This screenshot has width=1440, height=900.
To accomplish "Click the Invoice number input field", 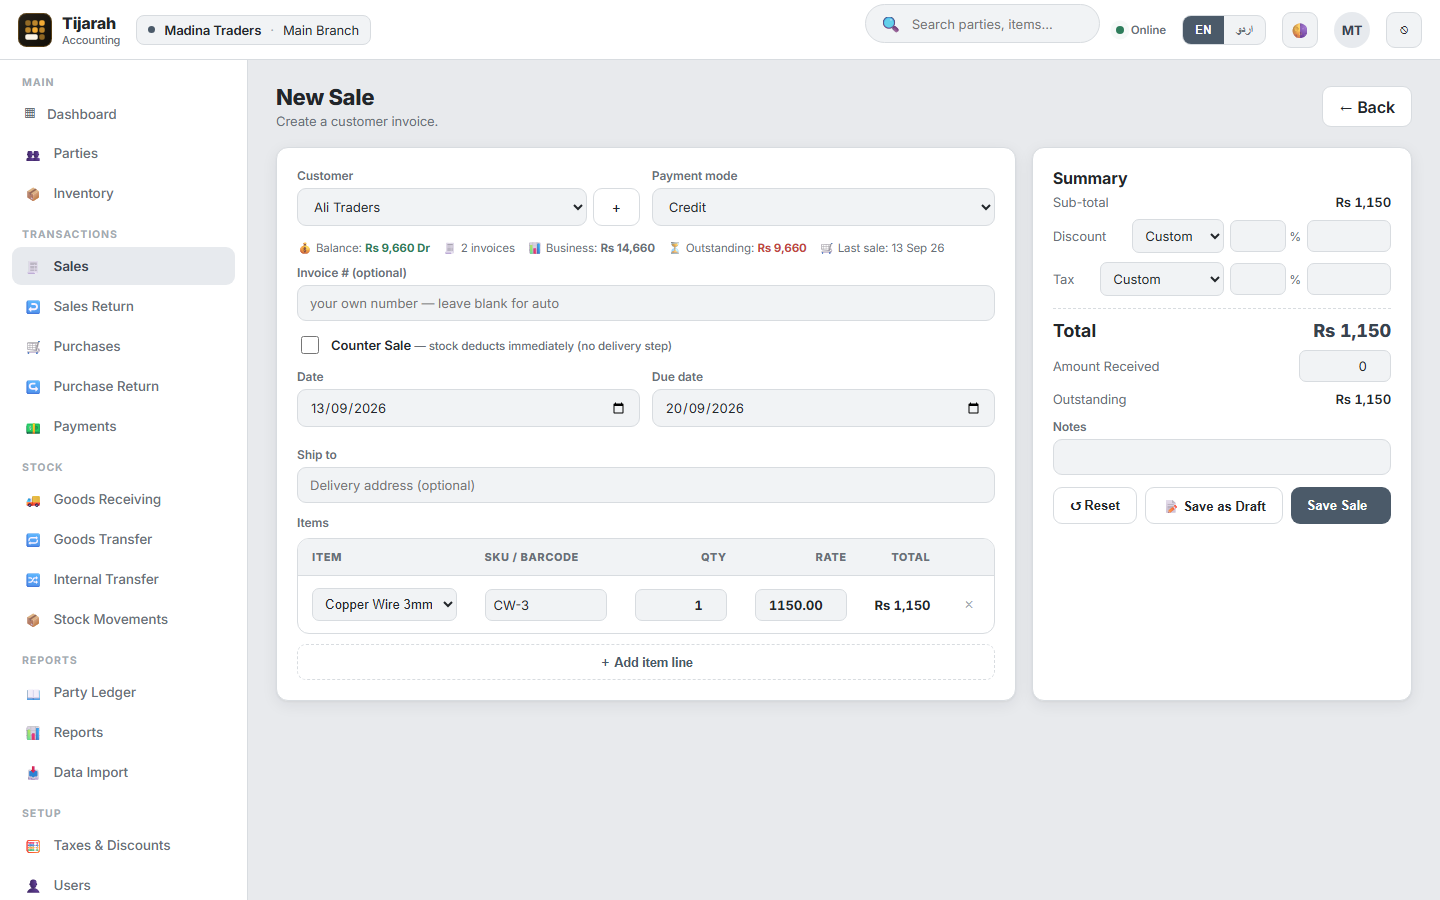I will 646,303.
